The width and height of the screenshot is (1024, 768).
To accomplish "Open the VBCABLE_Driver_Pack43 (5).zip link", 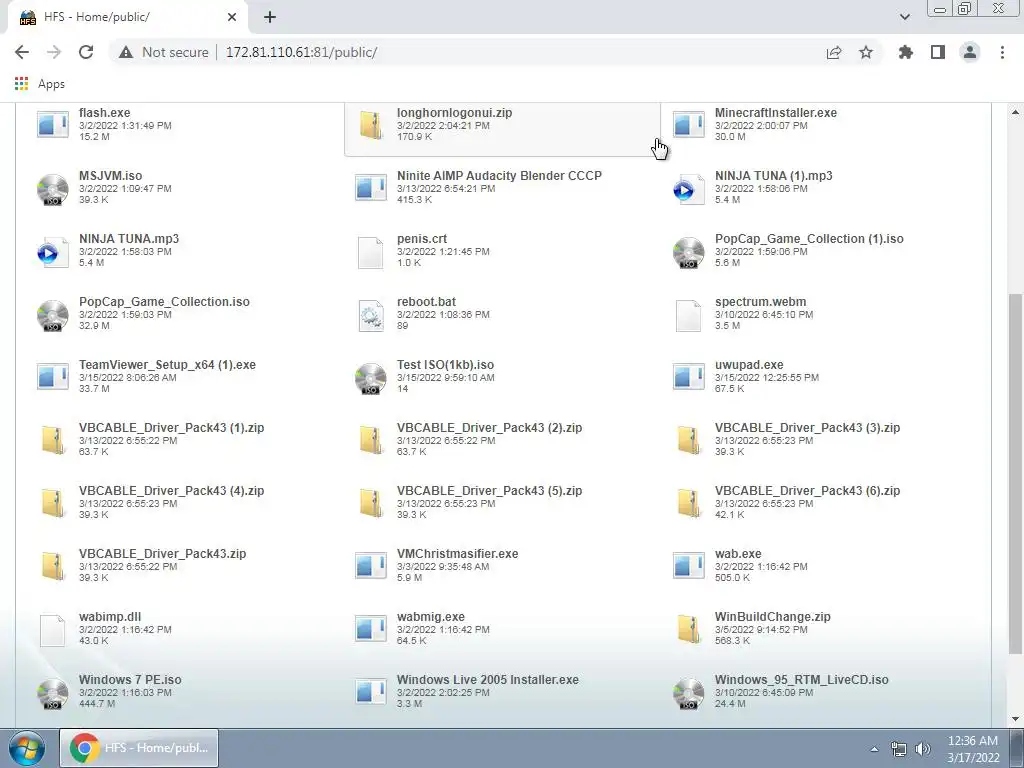I will coord(489,490).
